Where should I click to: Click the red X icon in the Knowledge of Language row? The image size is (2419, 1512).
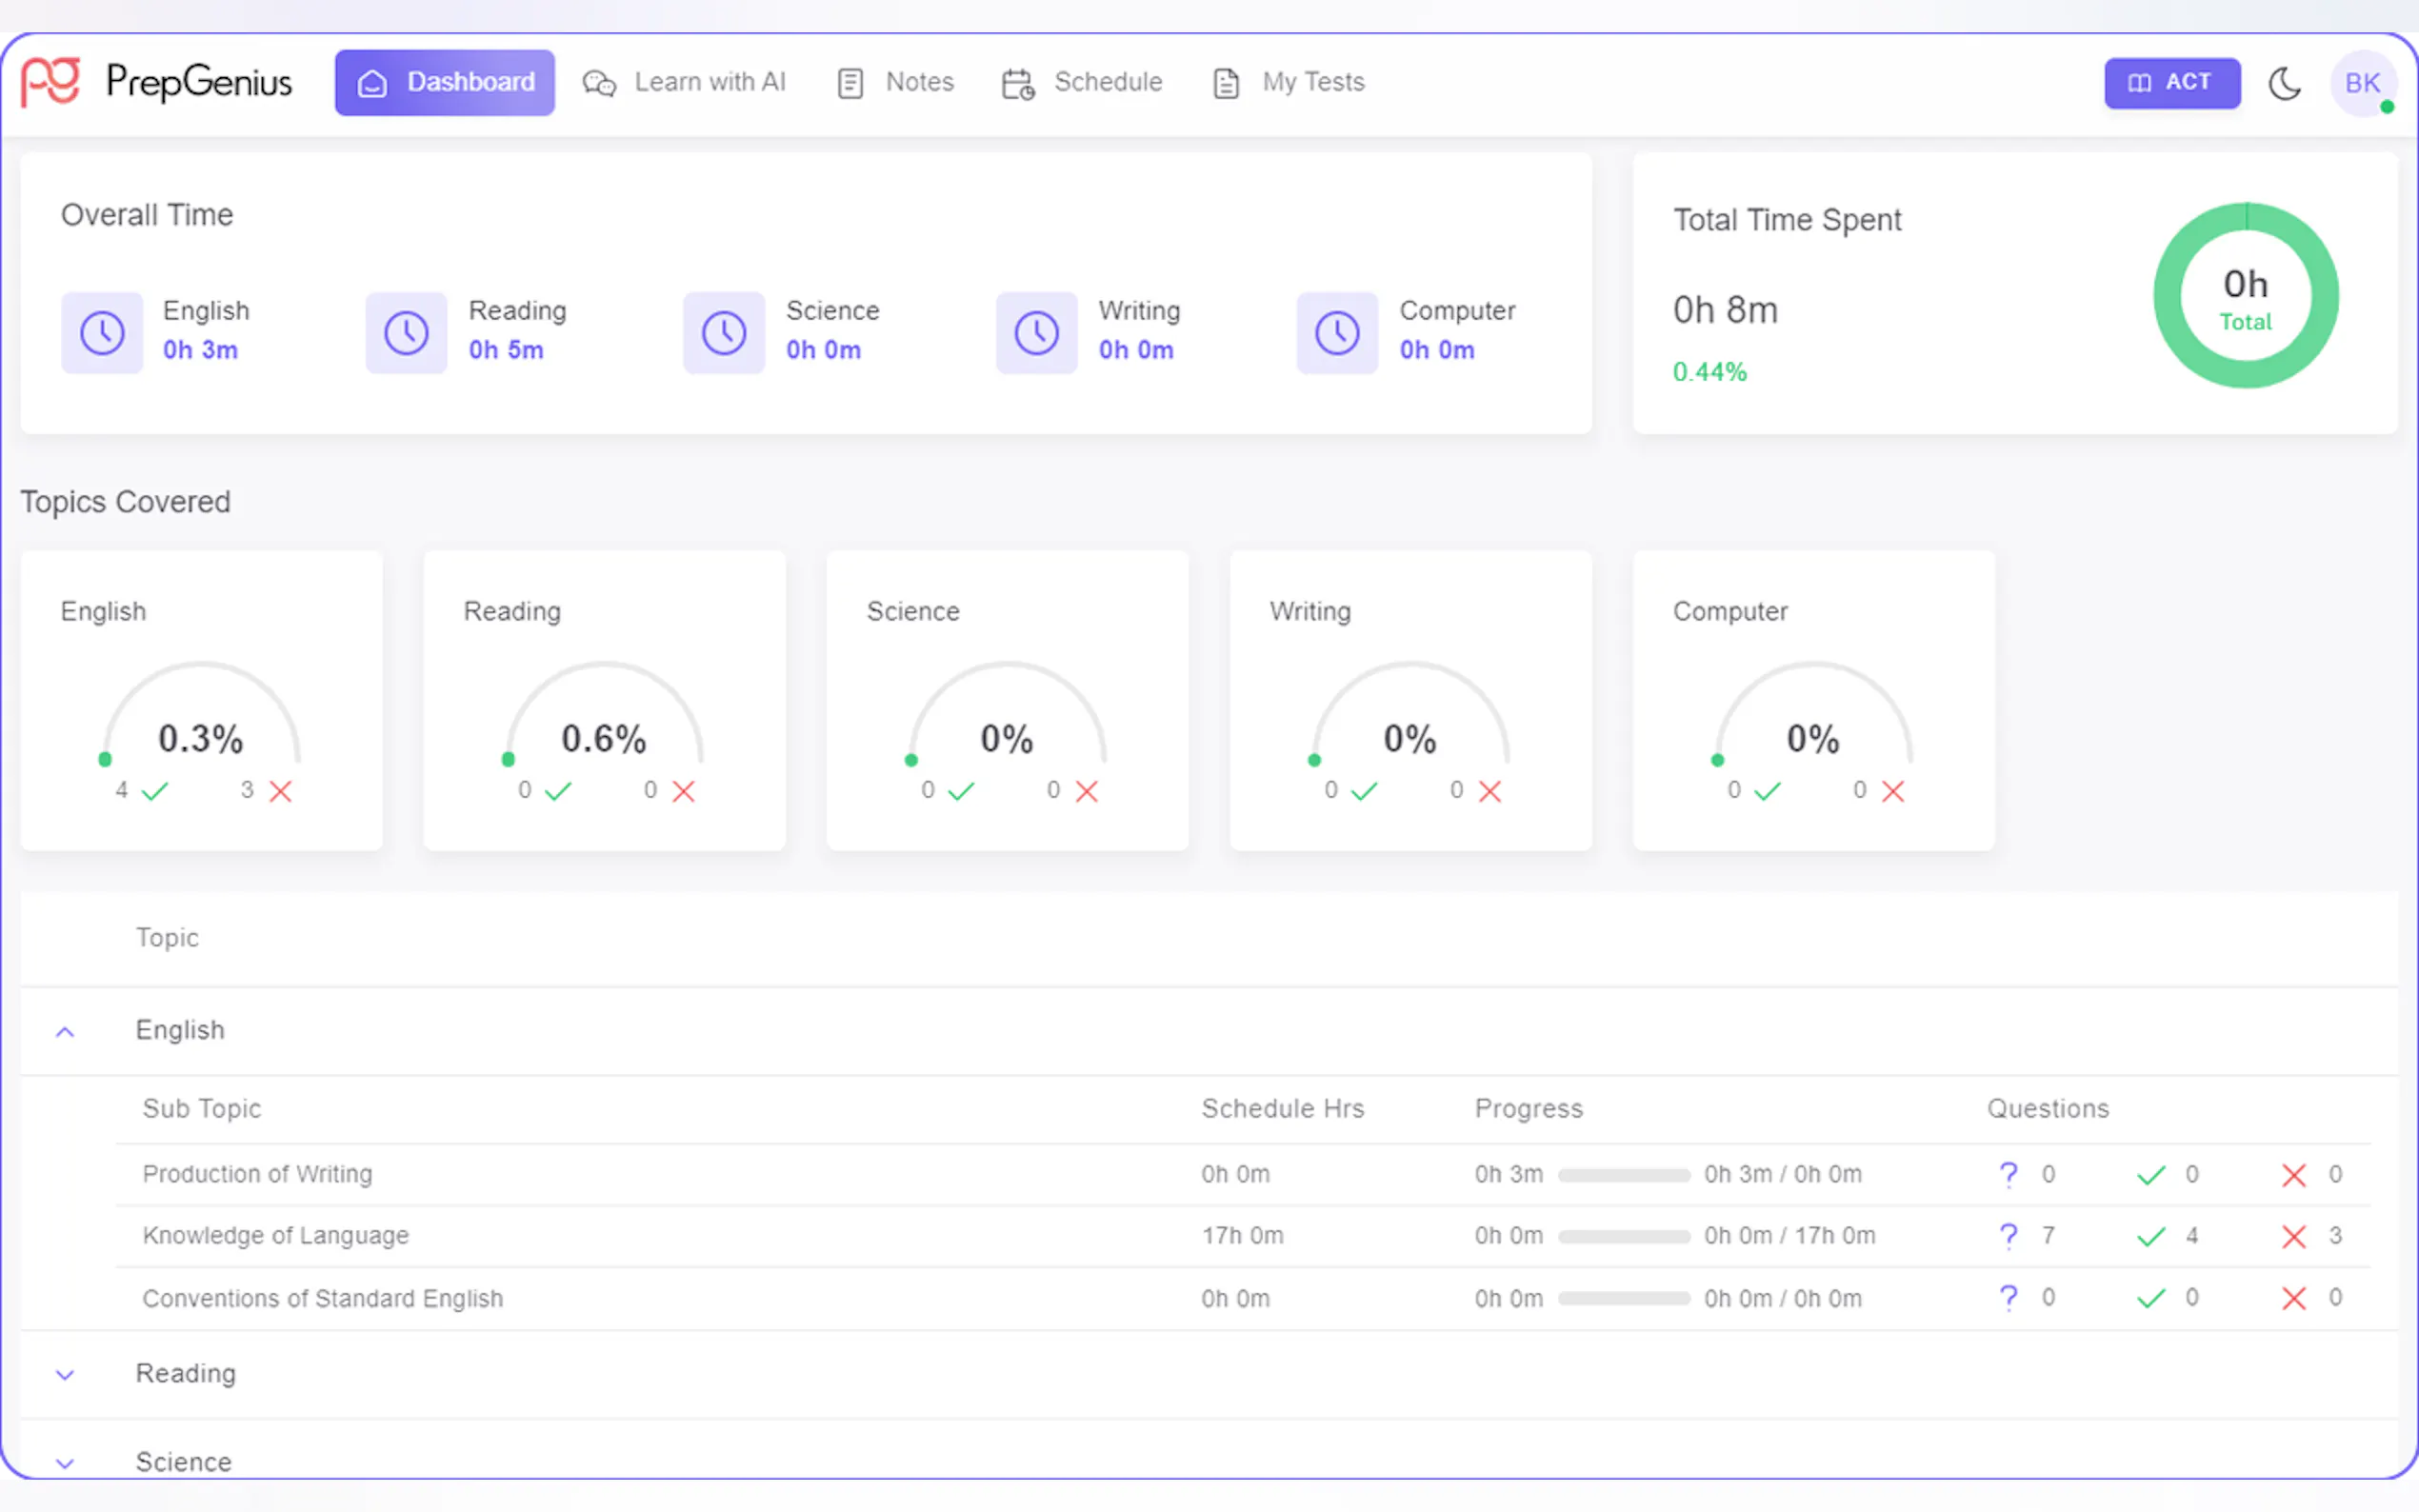coord(2294,1236)
